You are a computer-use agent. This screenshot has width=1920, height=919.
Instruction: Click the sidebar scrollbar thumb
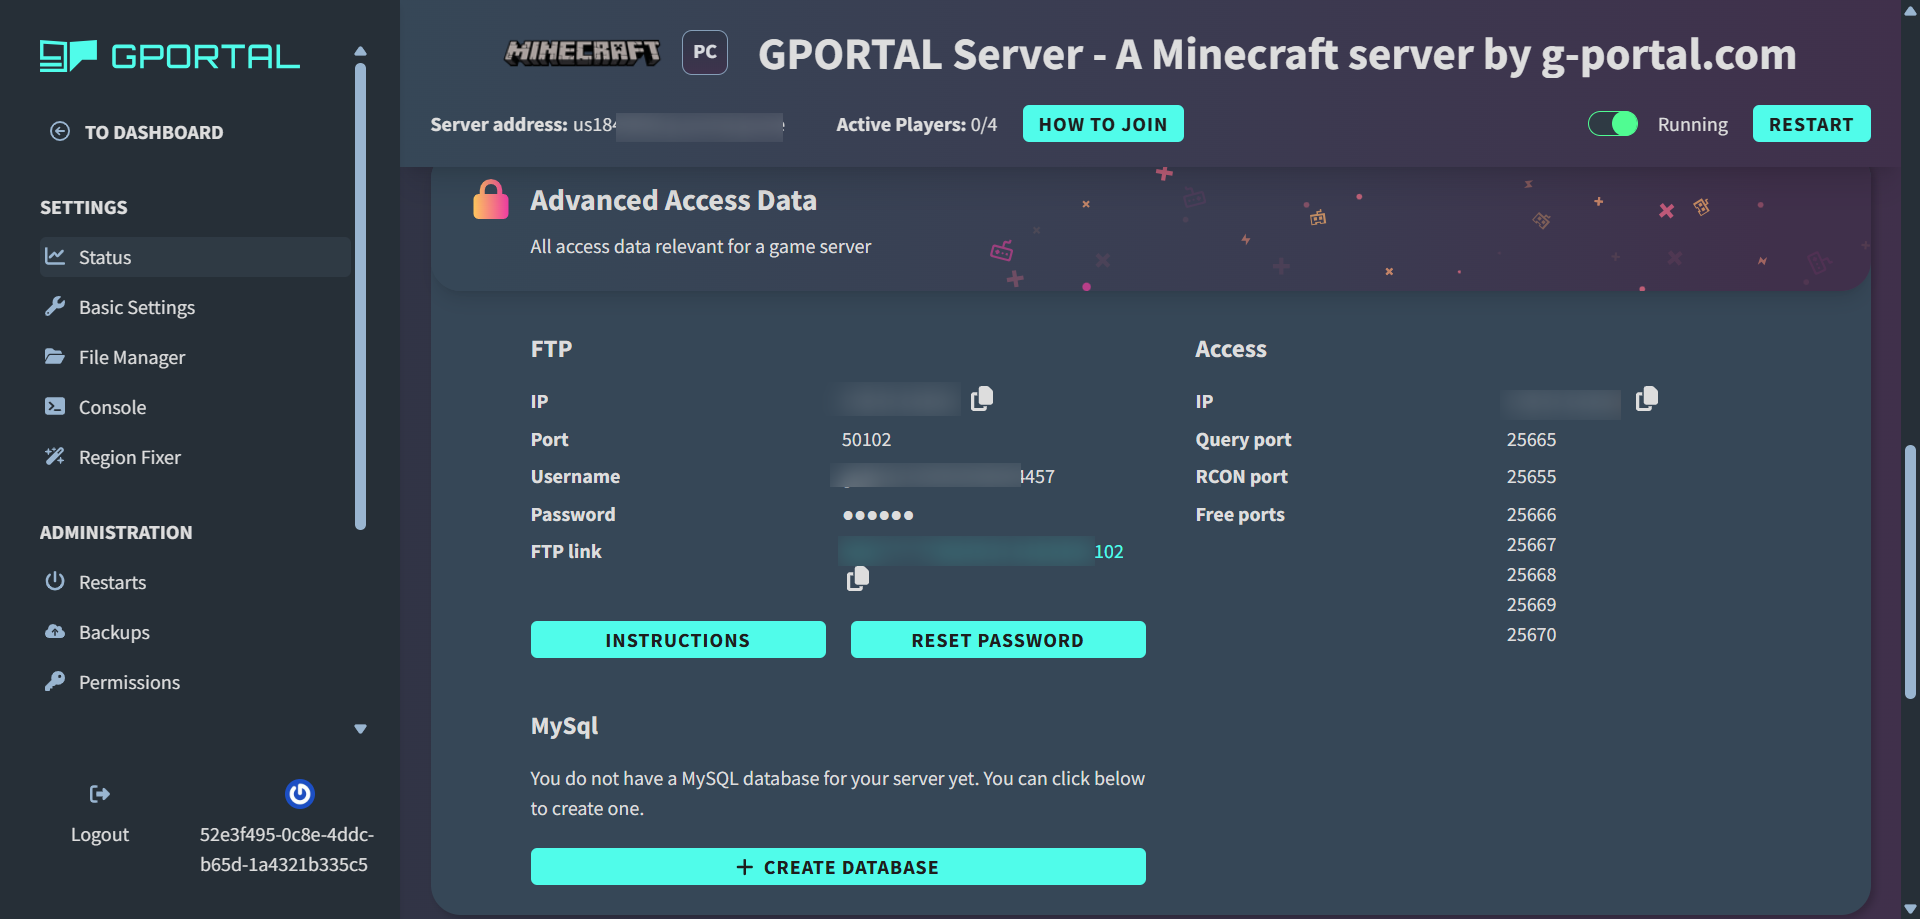pos(360,297)
